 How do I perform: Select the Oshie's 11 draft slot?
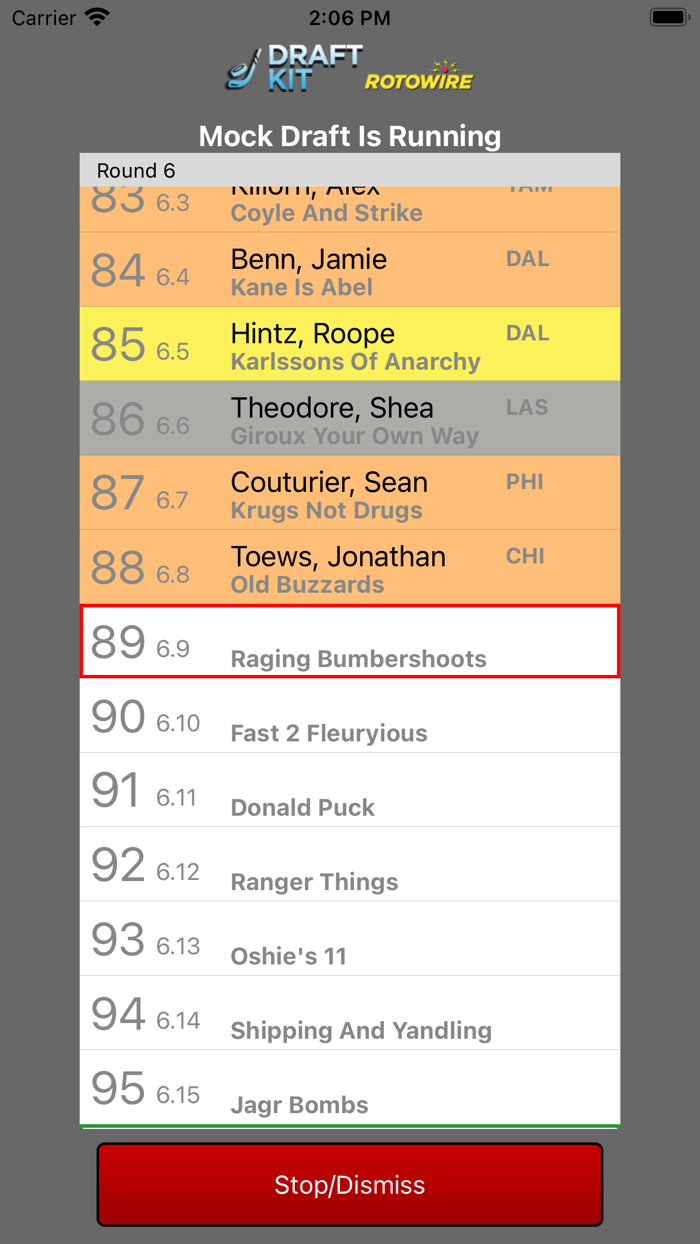(348, 938)
